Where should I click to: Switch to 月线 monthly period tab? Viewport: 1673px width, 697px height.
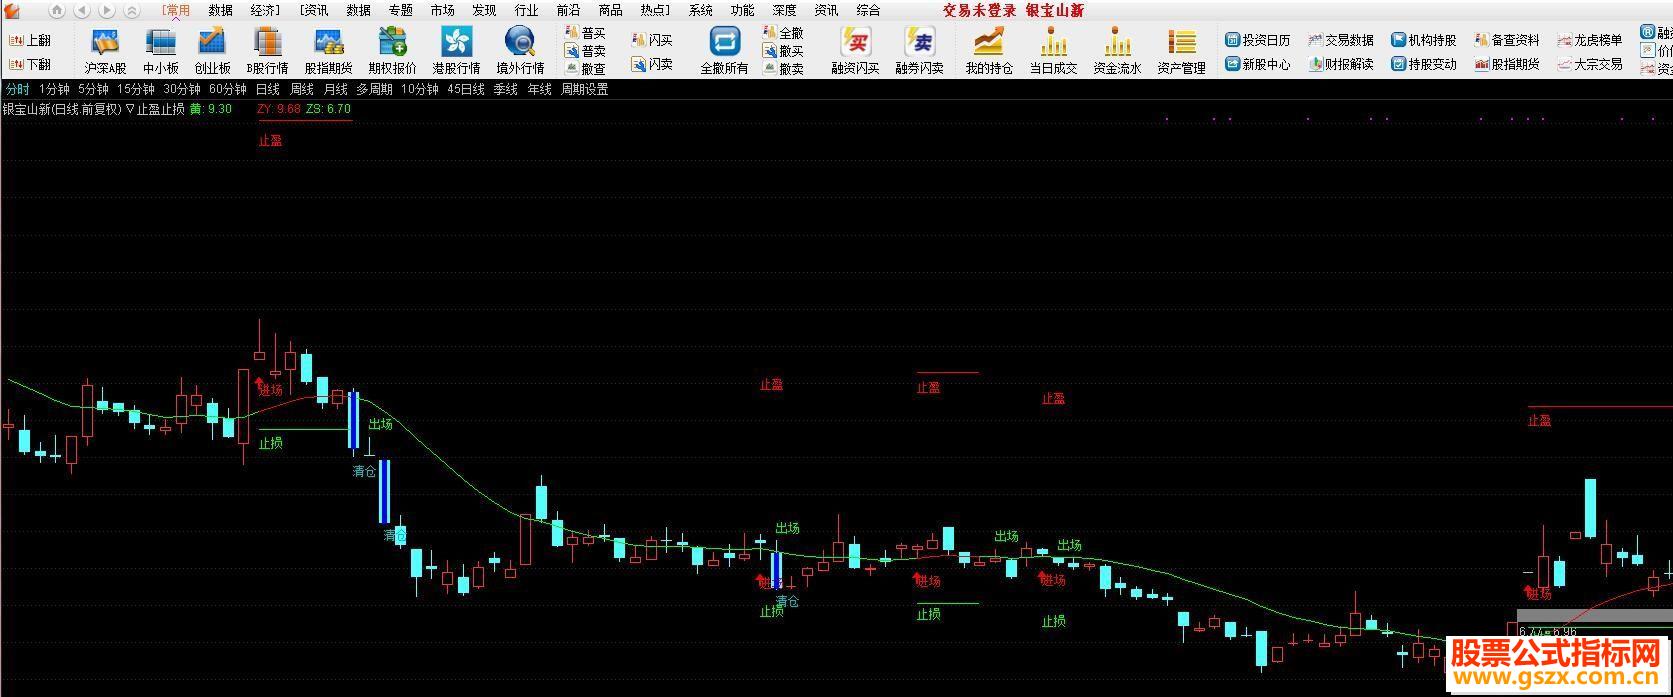(x=335, y=89)
